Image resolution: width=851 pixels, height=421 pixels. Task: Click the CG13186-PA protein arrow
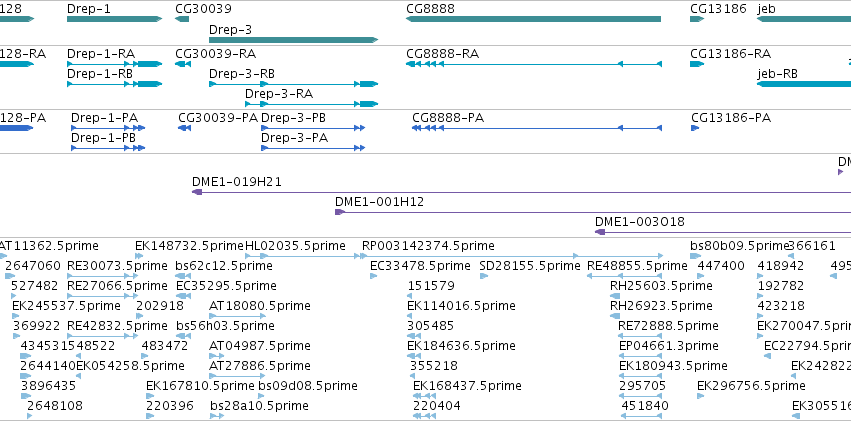695,128
